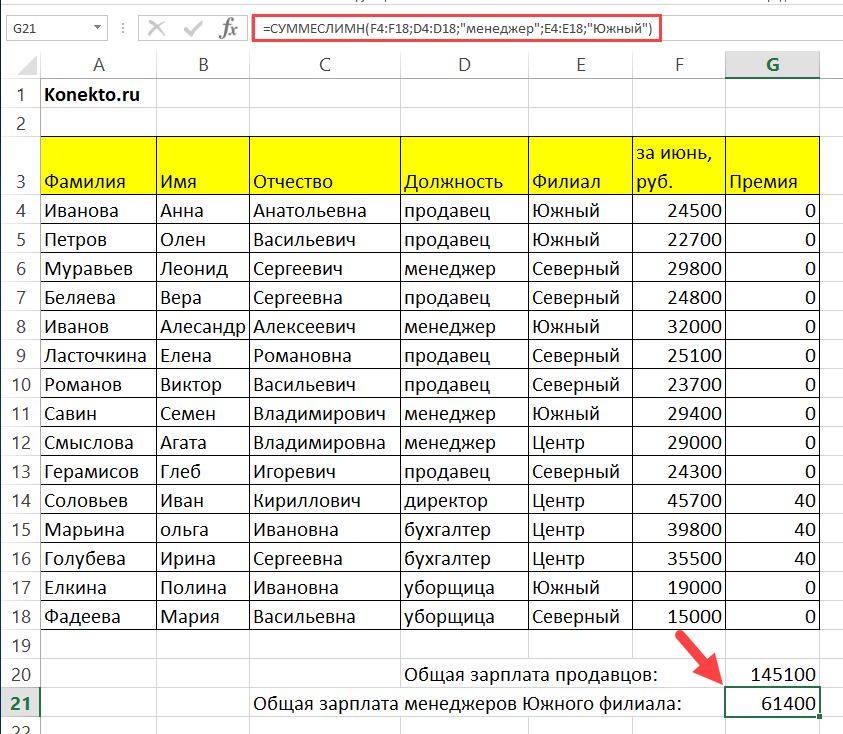843x734 pixels.
Task: Select the yellow Должность header cell
Action: (x=464, y=165)
